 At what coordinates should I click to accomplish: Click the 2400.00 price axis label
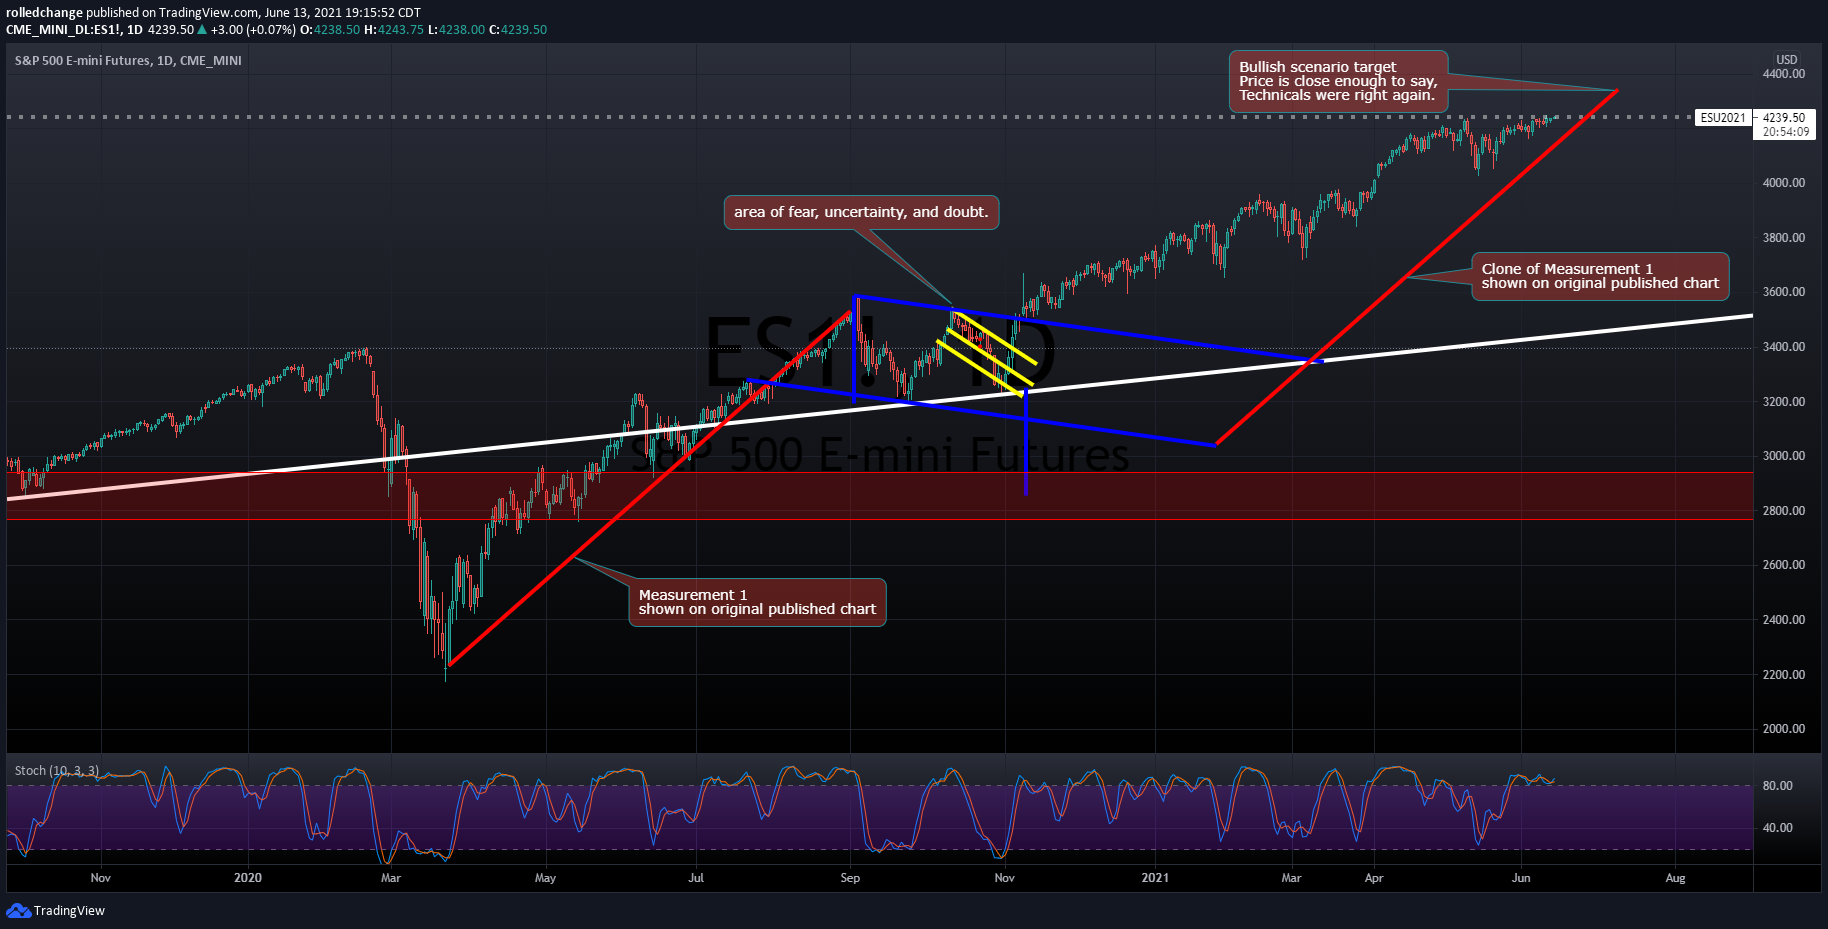[x=1784, y=620]
